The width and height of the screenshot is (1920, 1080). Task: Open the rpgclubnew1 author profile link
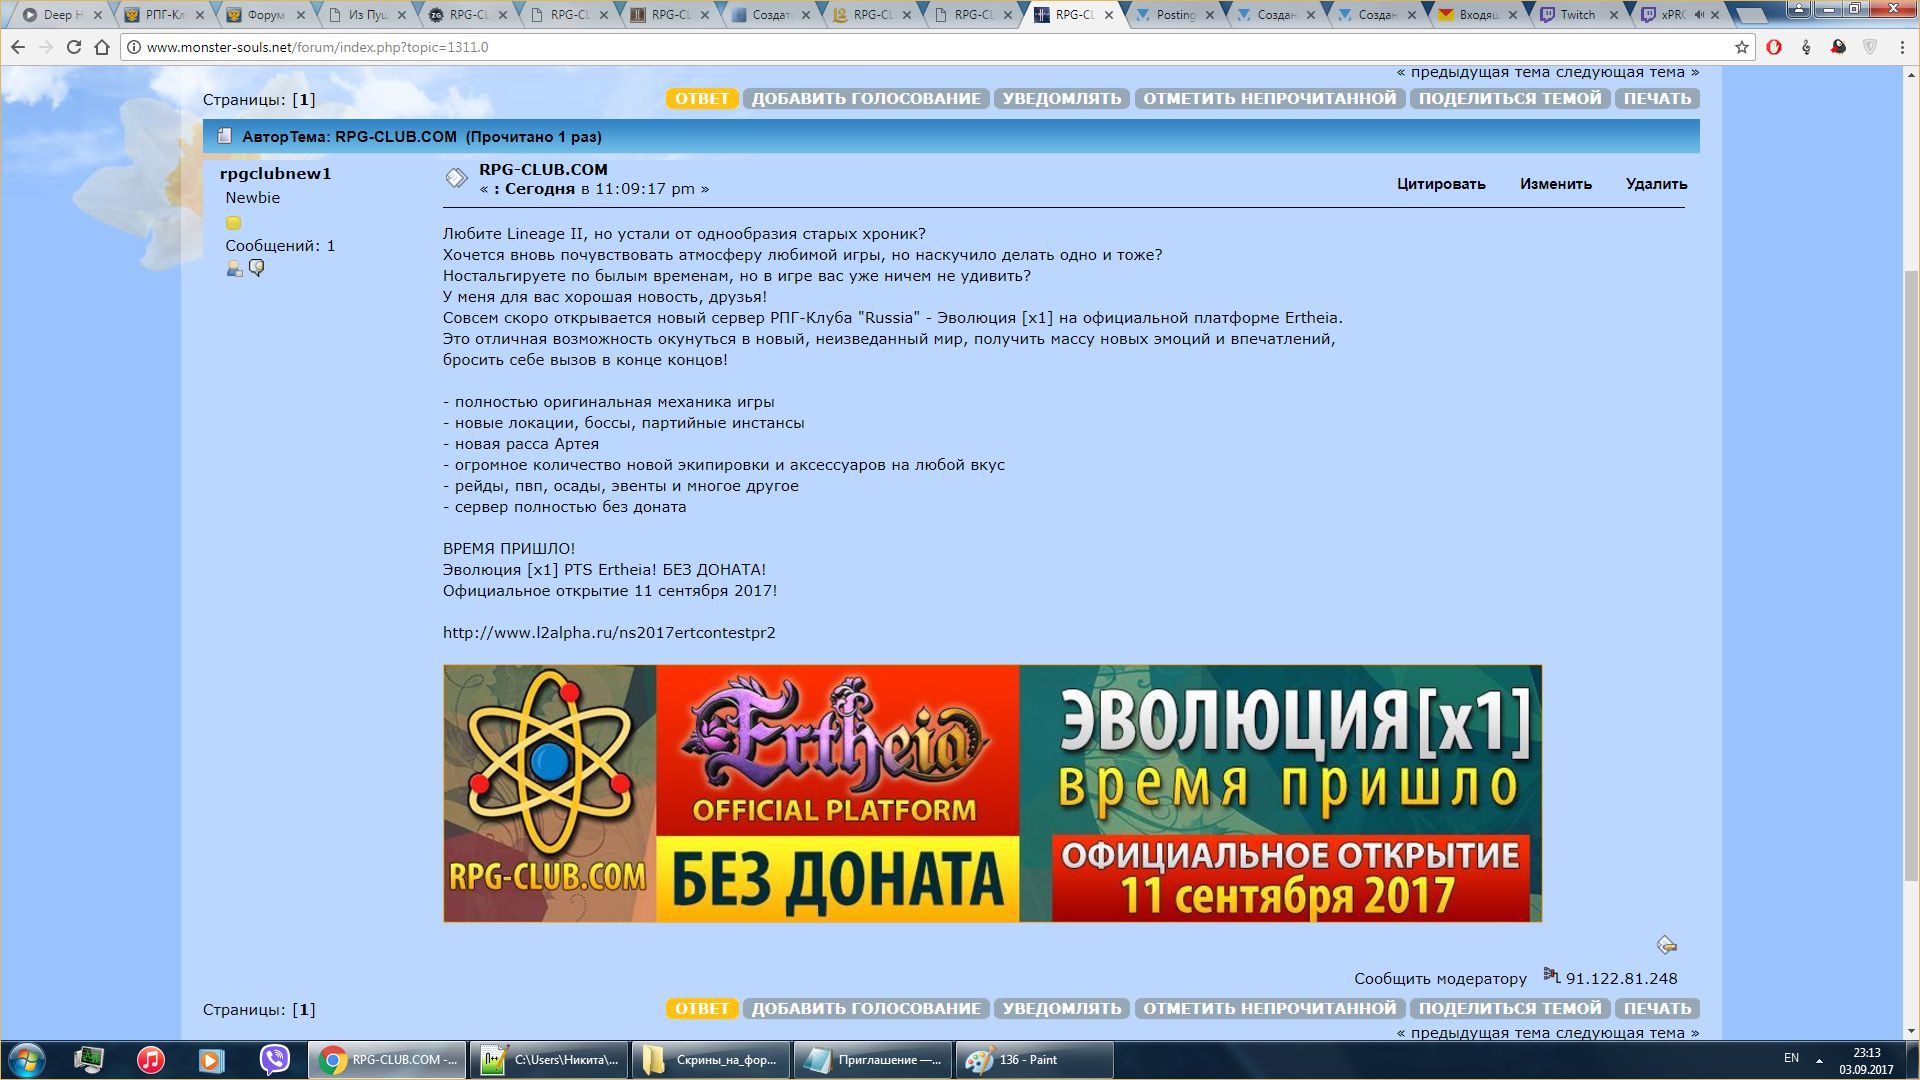275,173
